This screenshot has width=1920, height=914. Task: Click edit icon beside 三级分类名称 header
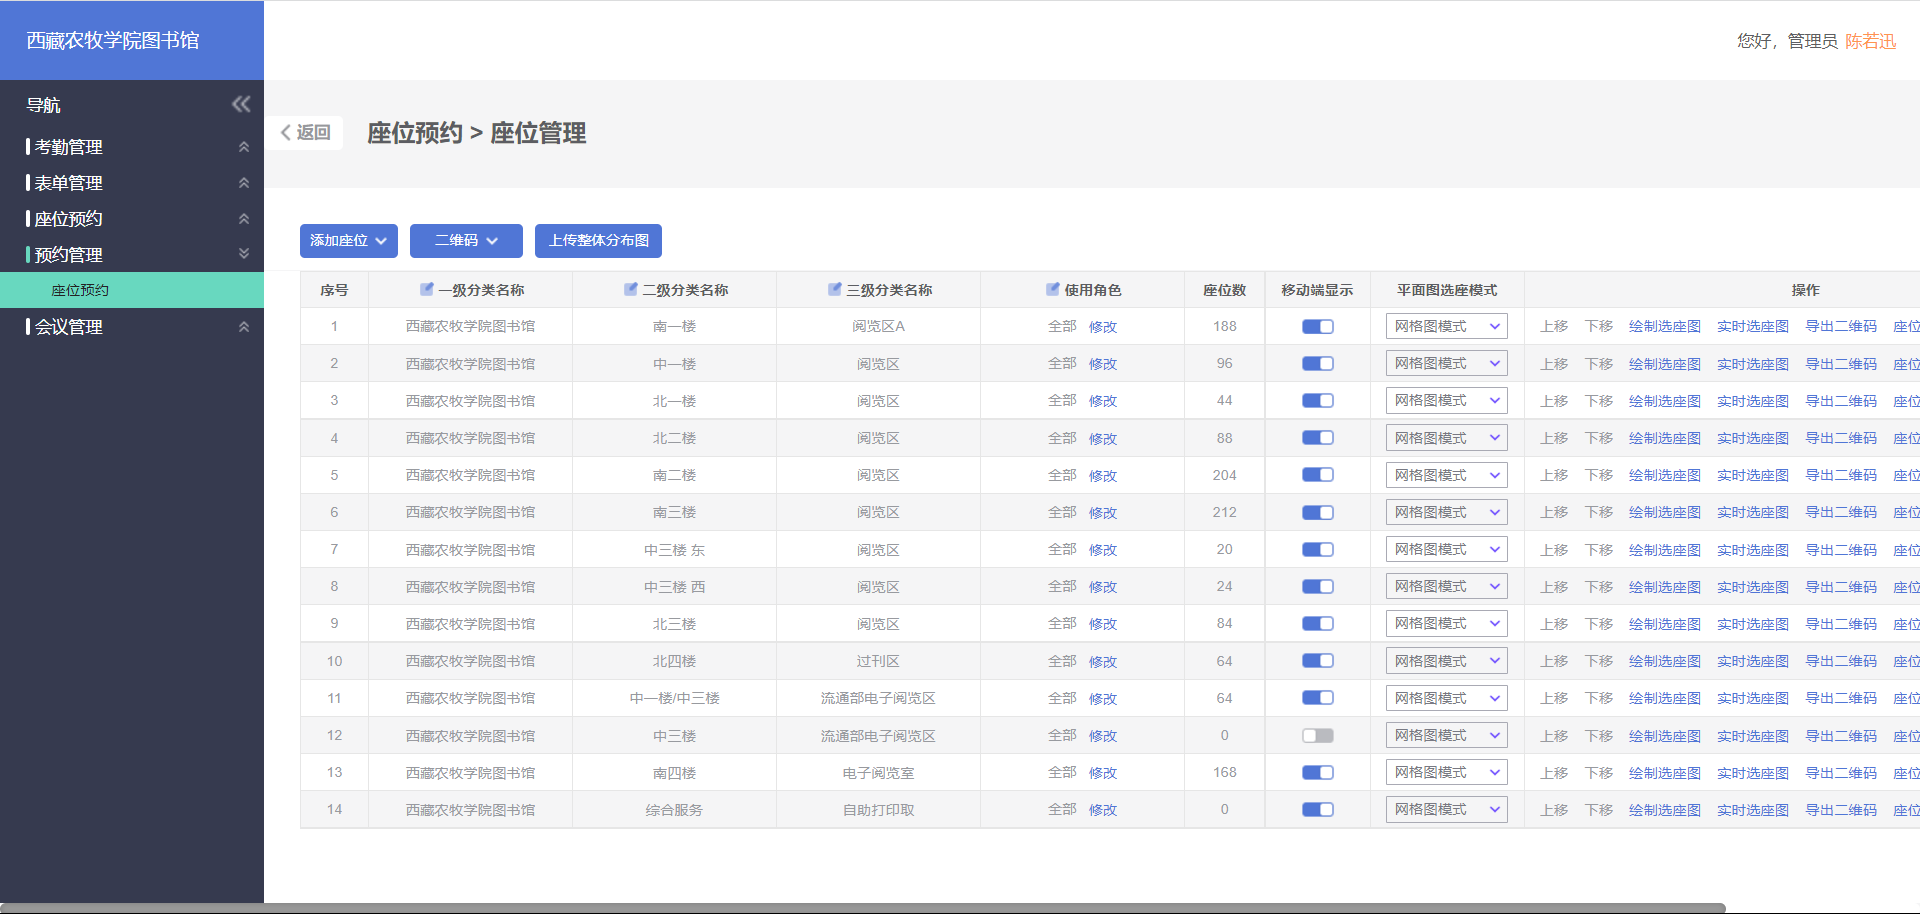(x=835, y=289)
